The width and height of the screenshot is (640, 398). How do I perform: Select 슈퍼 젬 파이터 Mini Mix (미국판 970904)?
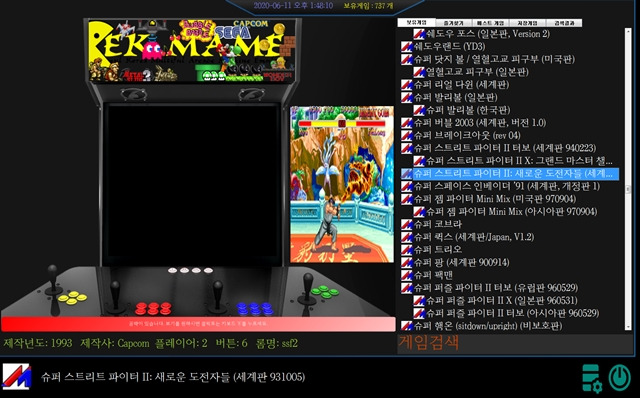[495, 199]
